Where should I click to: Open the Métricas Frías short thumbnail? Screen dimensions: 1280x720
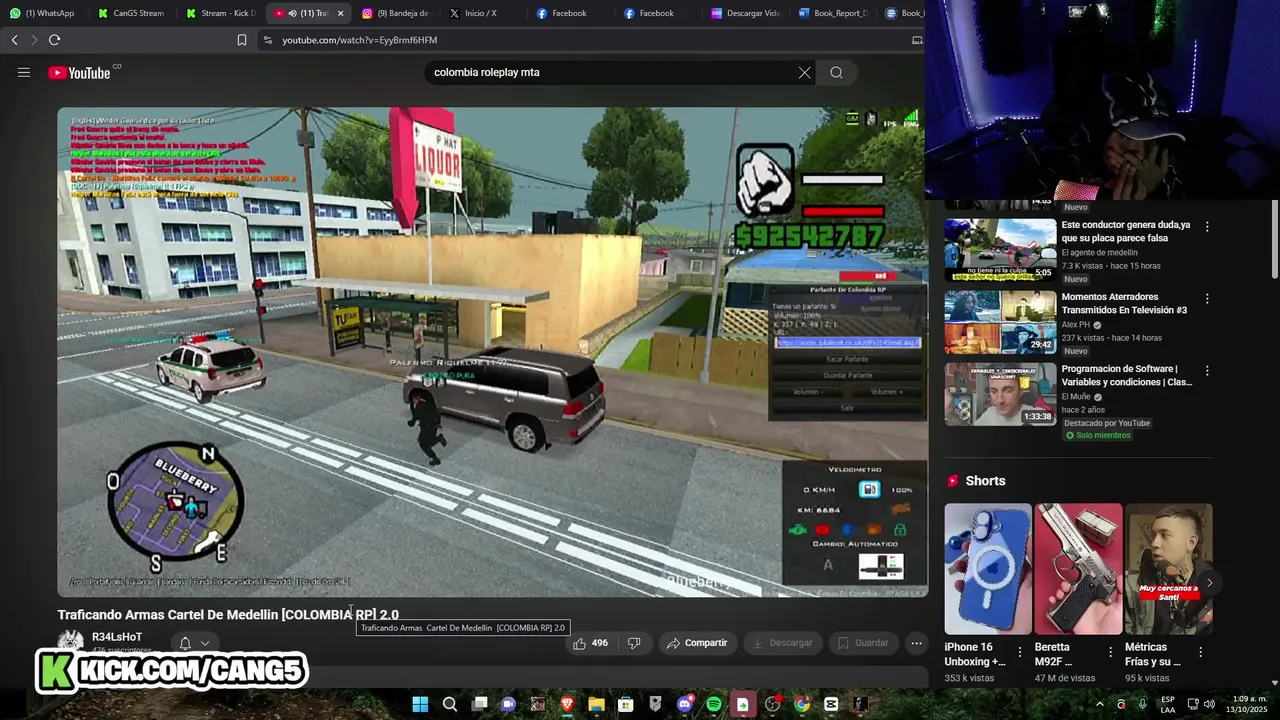click(x=1168, y=568)
